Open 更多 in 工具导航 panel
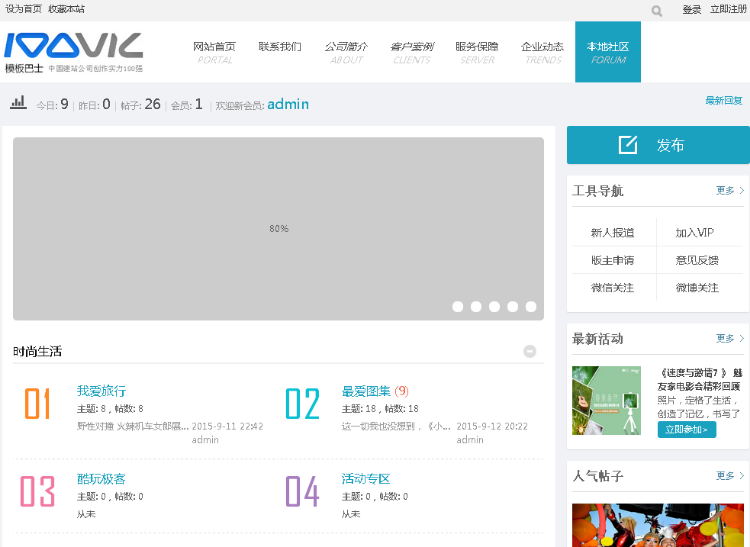This screenshot has height=547, width=750. (x=730, y=190)
